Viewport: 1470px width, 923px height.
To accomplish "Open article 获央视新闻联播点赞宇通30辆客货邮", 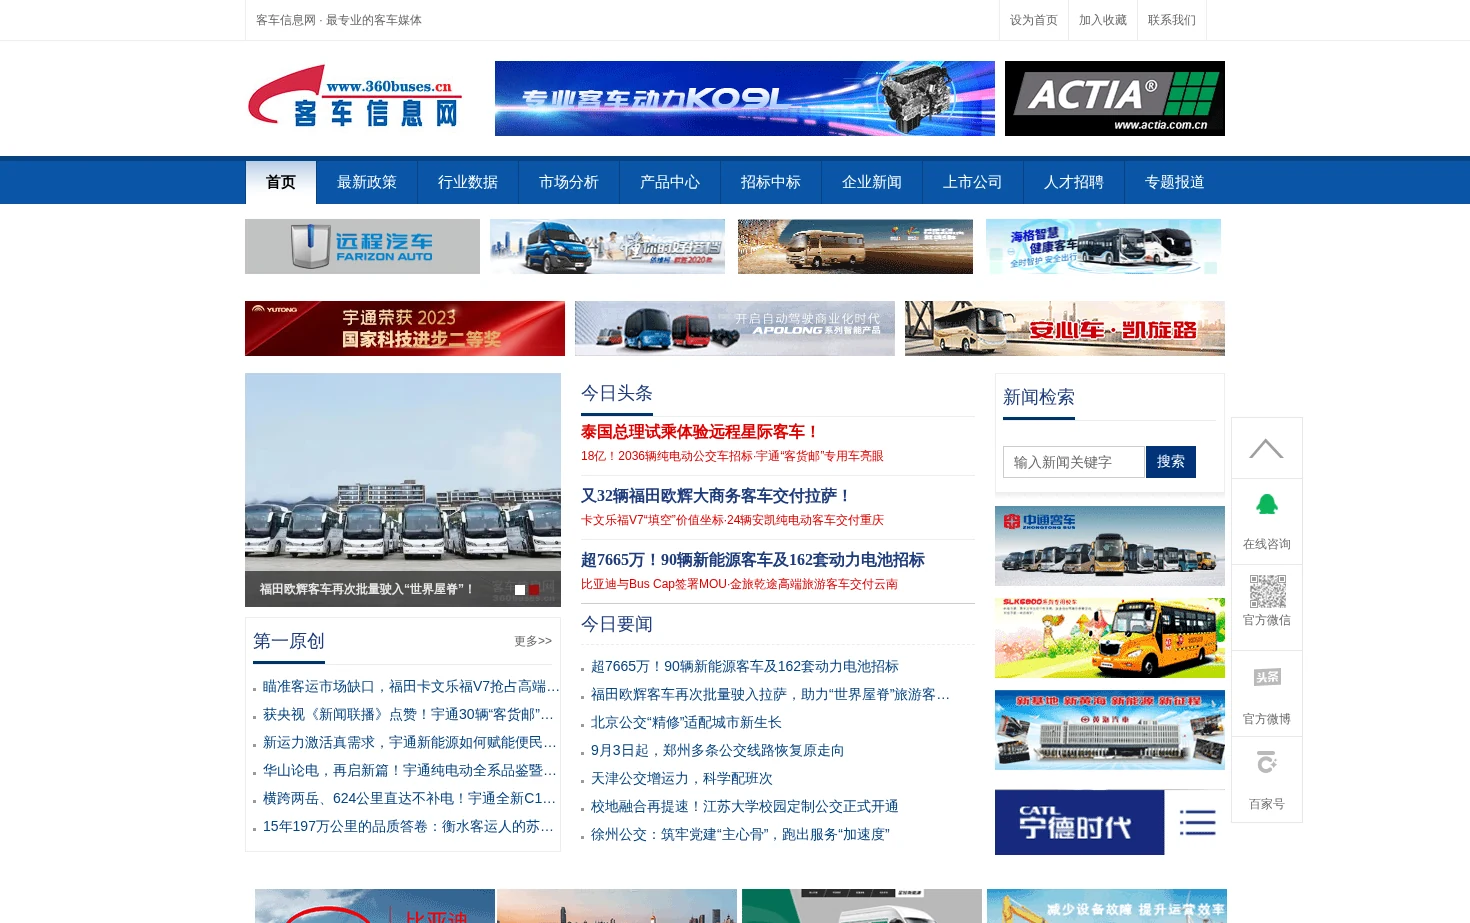I will click(x=408, y=714).
